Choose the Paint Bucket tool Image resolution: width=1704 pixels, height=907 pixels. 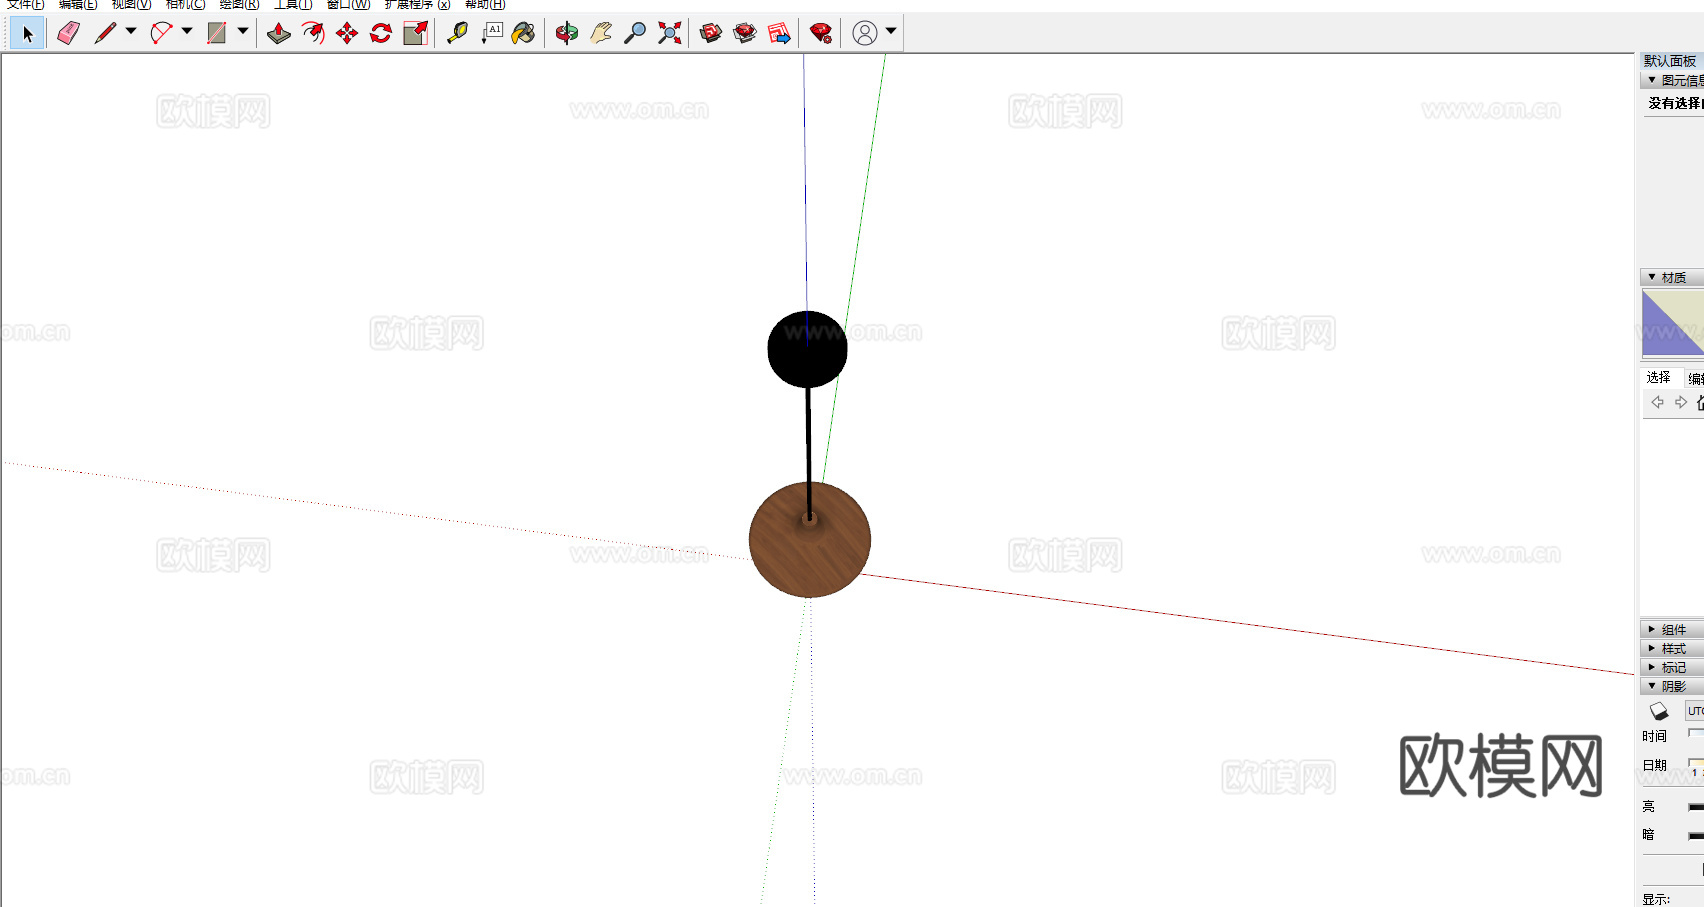click(x=523, y=33)
